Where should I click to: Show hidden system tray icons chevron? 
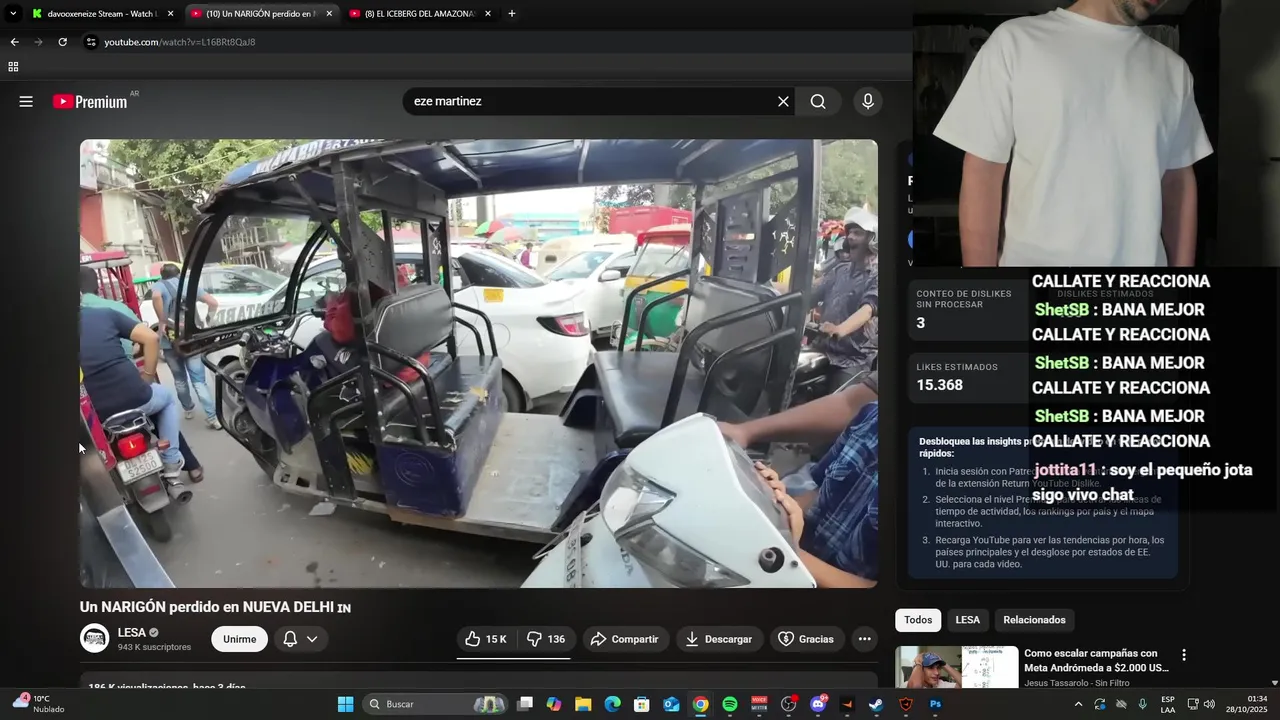[1078, 704]
